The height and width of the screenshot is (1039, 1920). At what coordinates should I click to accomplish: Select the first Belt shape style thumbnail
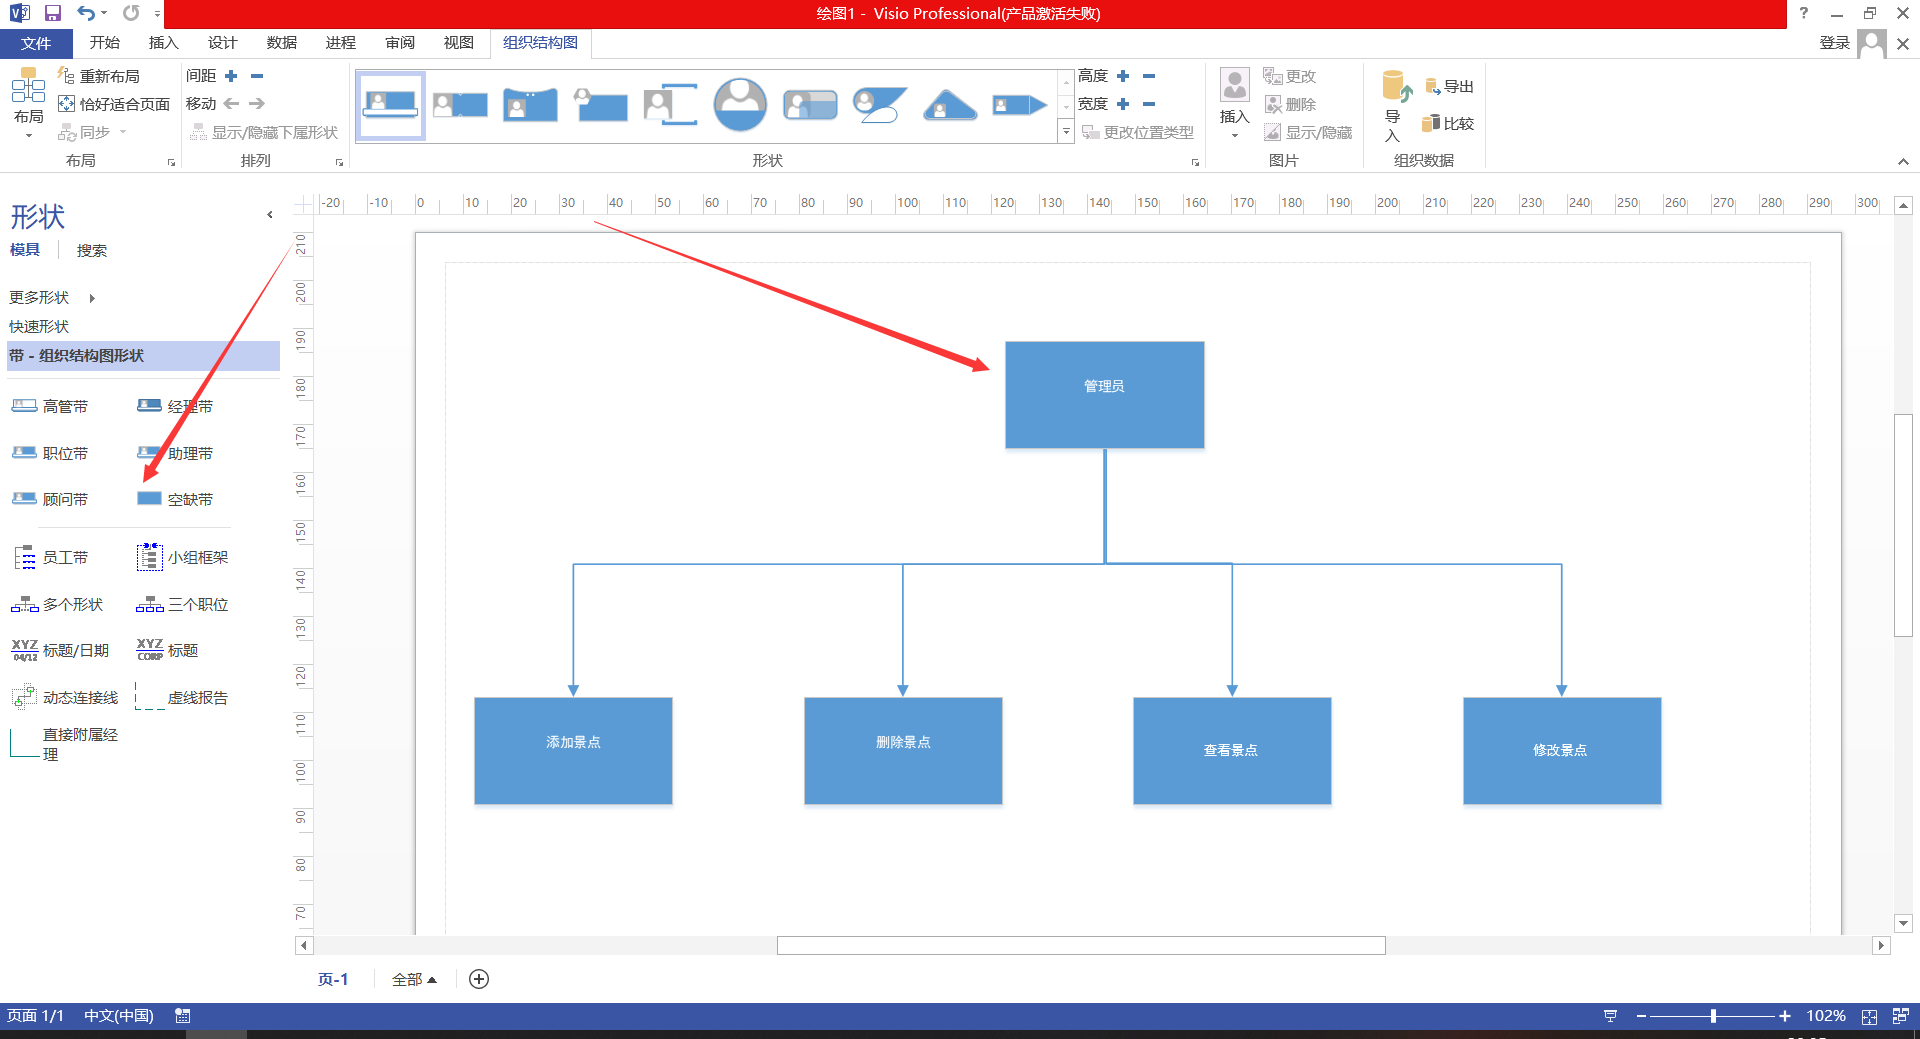click(391, 105)
